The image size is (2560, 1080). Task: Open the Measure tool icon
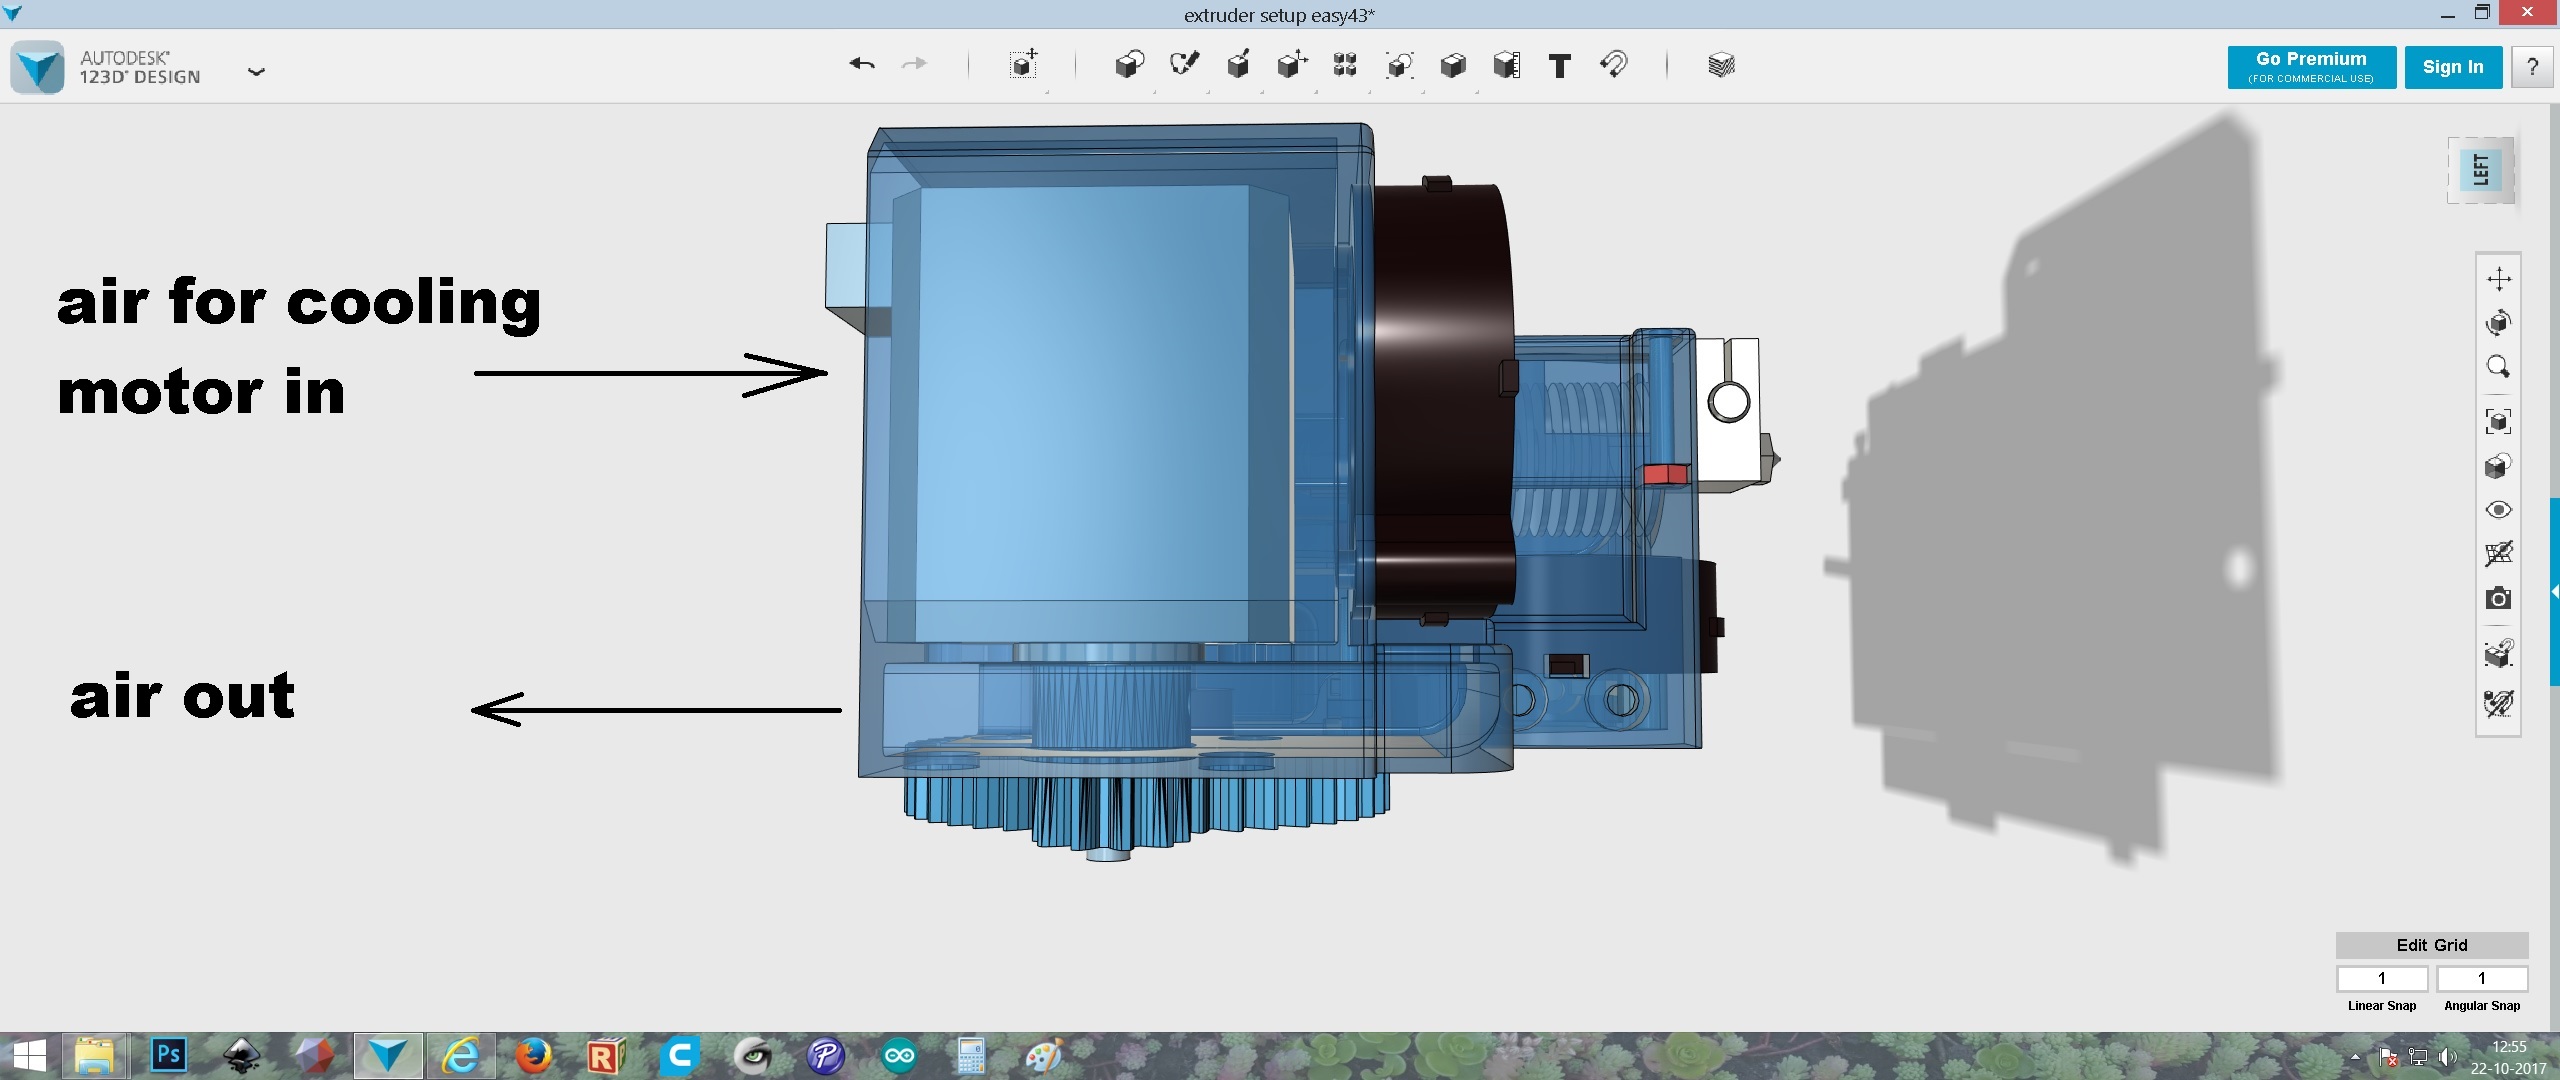point(1506,66)
